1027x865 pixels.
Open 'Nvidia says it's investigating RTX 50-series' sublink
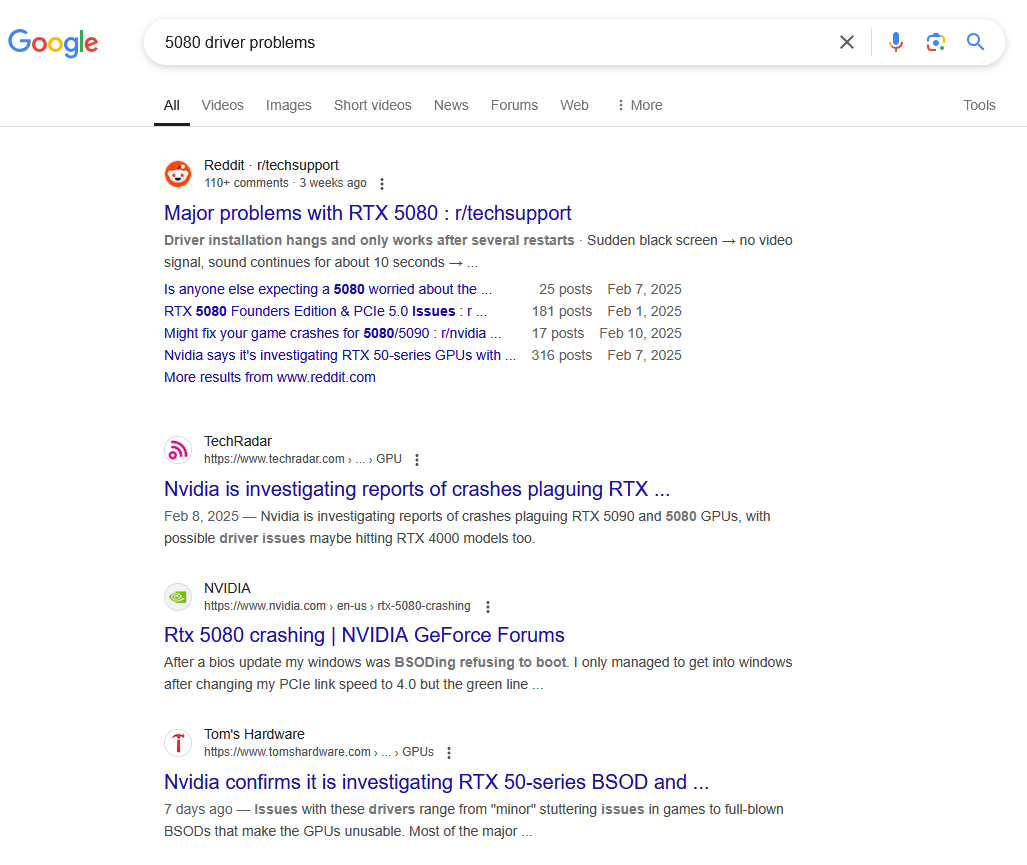[x=340, y=355]
